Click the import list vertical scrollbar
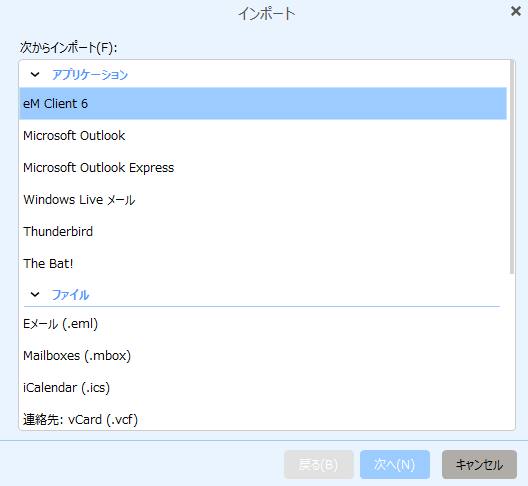 pyautogui.click(x=512, y=167)
